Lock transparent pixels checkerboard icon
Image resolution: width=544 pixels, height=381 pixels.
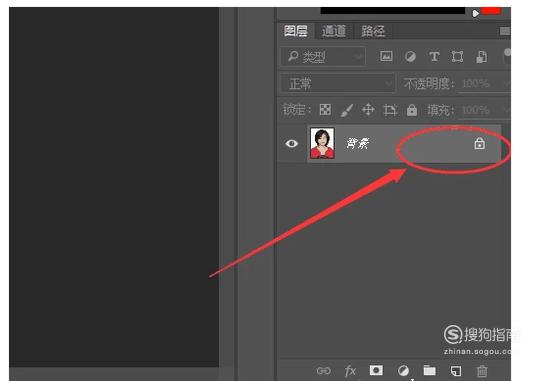coord(325,110)
